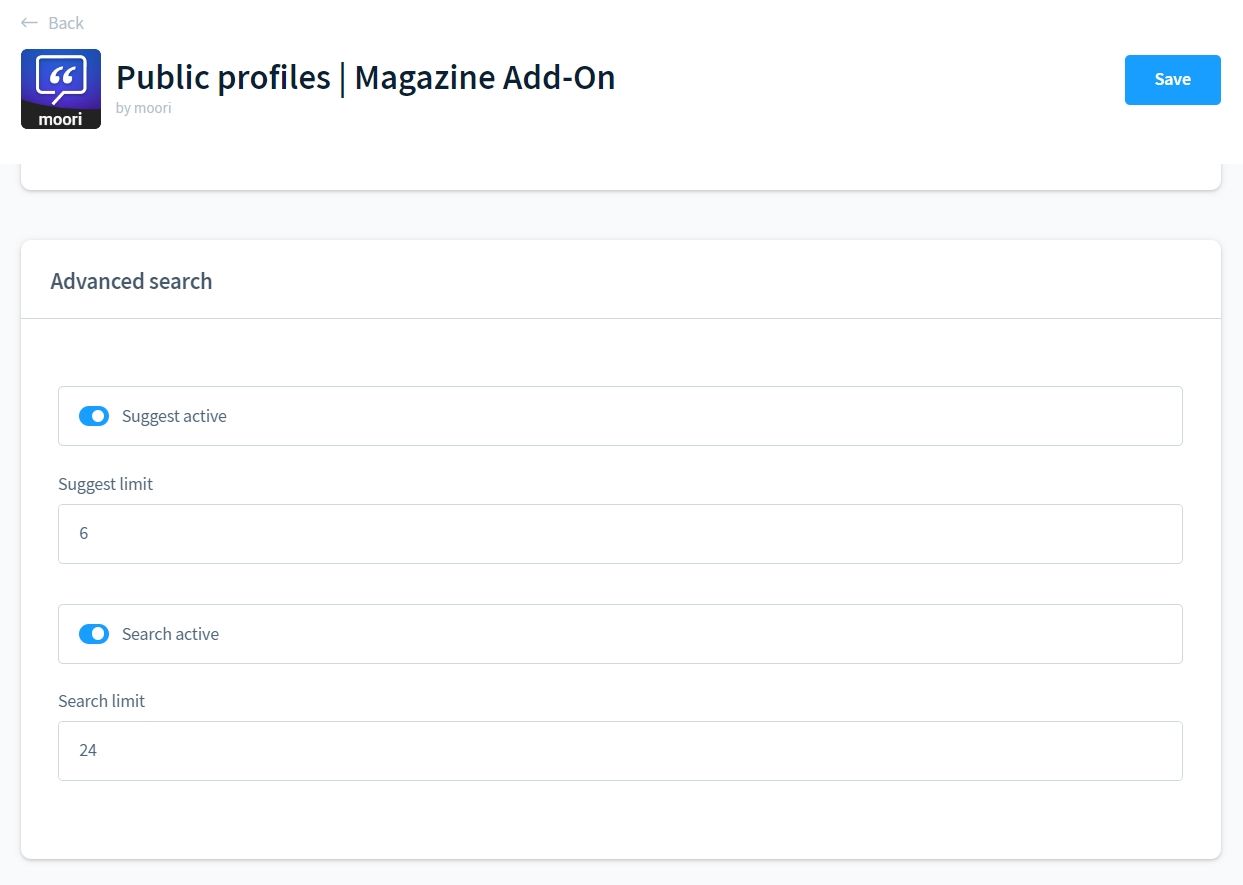Click the value 24 in Search limit
Image resolution: width=1243 pixels, height=885 pixels.
tap(88, 751)
